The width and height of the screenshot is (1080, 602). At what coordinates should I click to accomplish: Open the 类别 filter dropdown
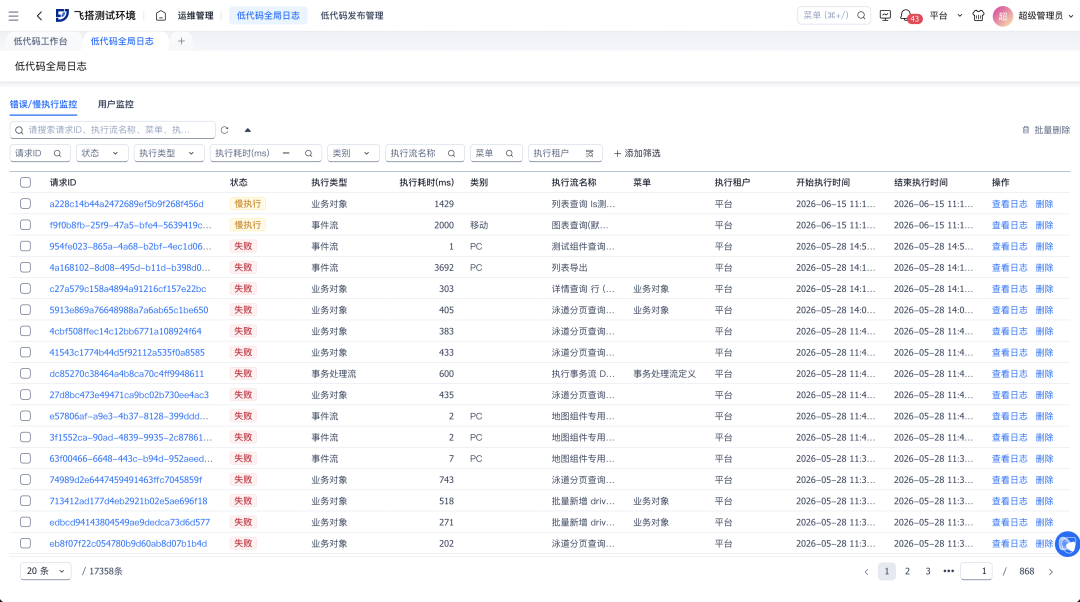coord(353,154)
